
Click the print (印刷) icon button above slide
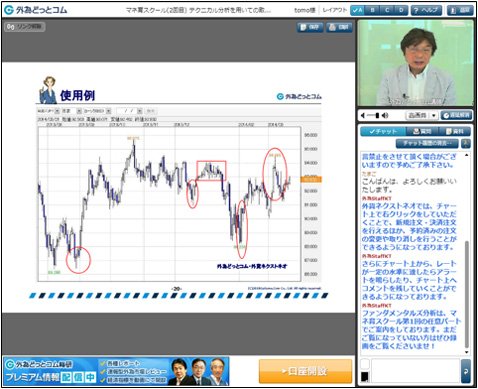[339, 27]
